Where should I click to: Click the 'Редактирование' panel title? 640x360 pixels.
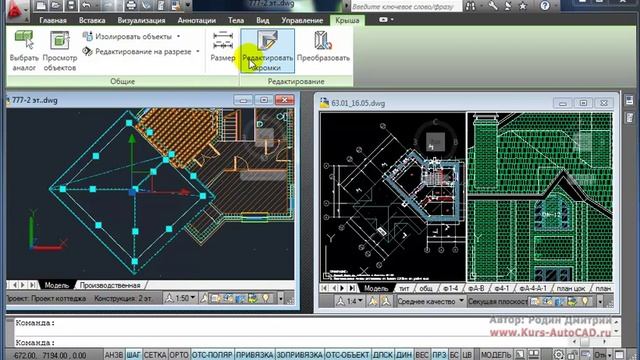296,81
